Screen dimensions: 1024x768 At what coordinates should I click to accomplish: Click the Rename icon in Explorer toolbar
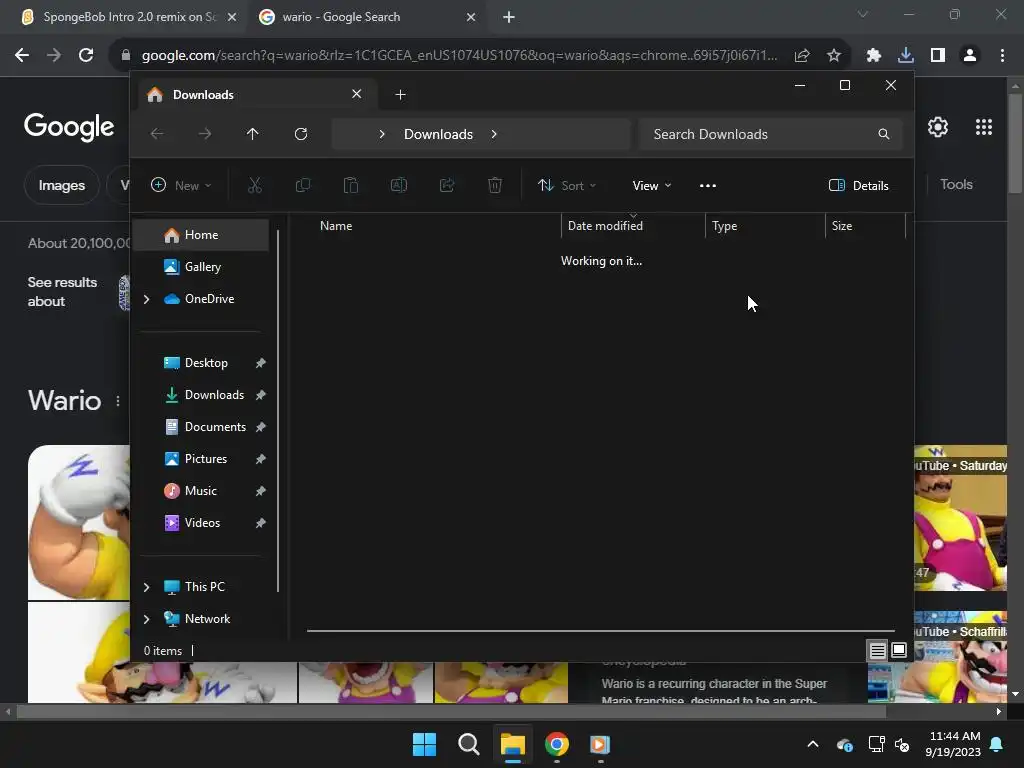pyautogui.click(x=398, y=185)
